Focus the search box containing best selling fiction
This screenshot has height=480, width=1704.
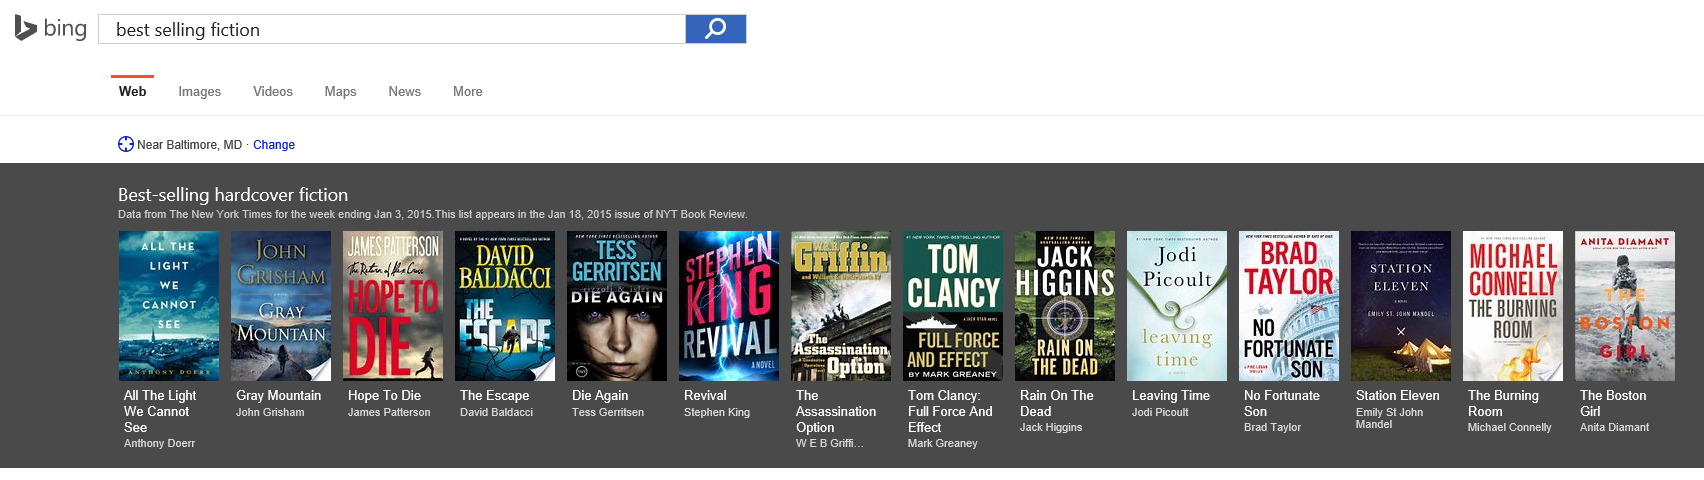(x=390, y=30)
